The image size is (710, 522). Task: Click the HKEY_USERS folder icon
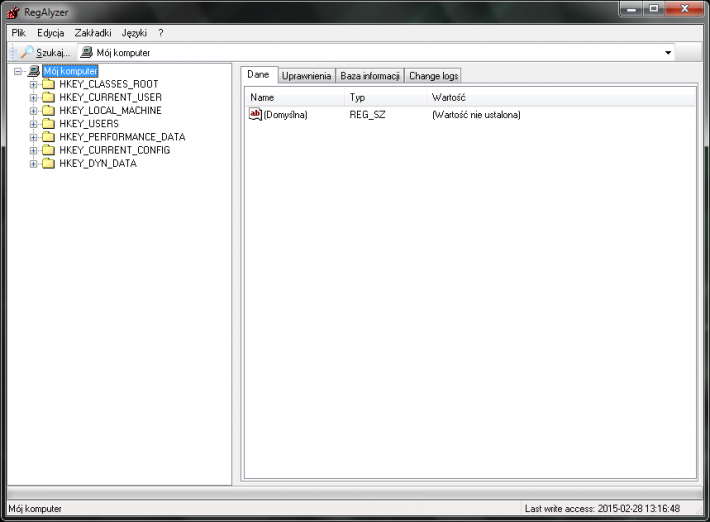(x=48, y=124)
